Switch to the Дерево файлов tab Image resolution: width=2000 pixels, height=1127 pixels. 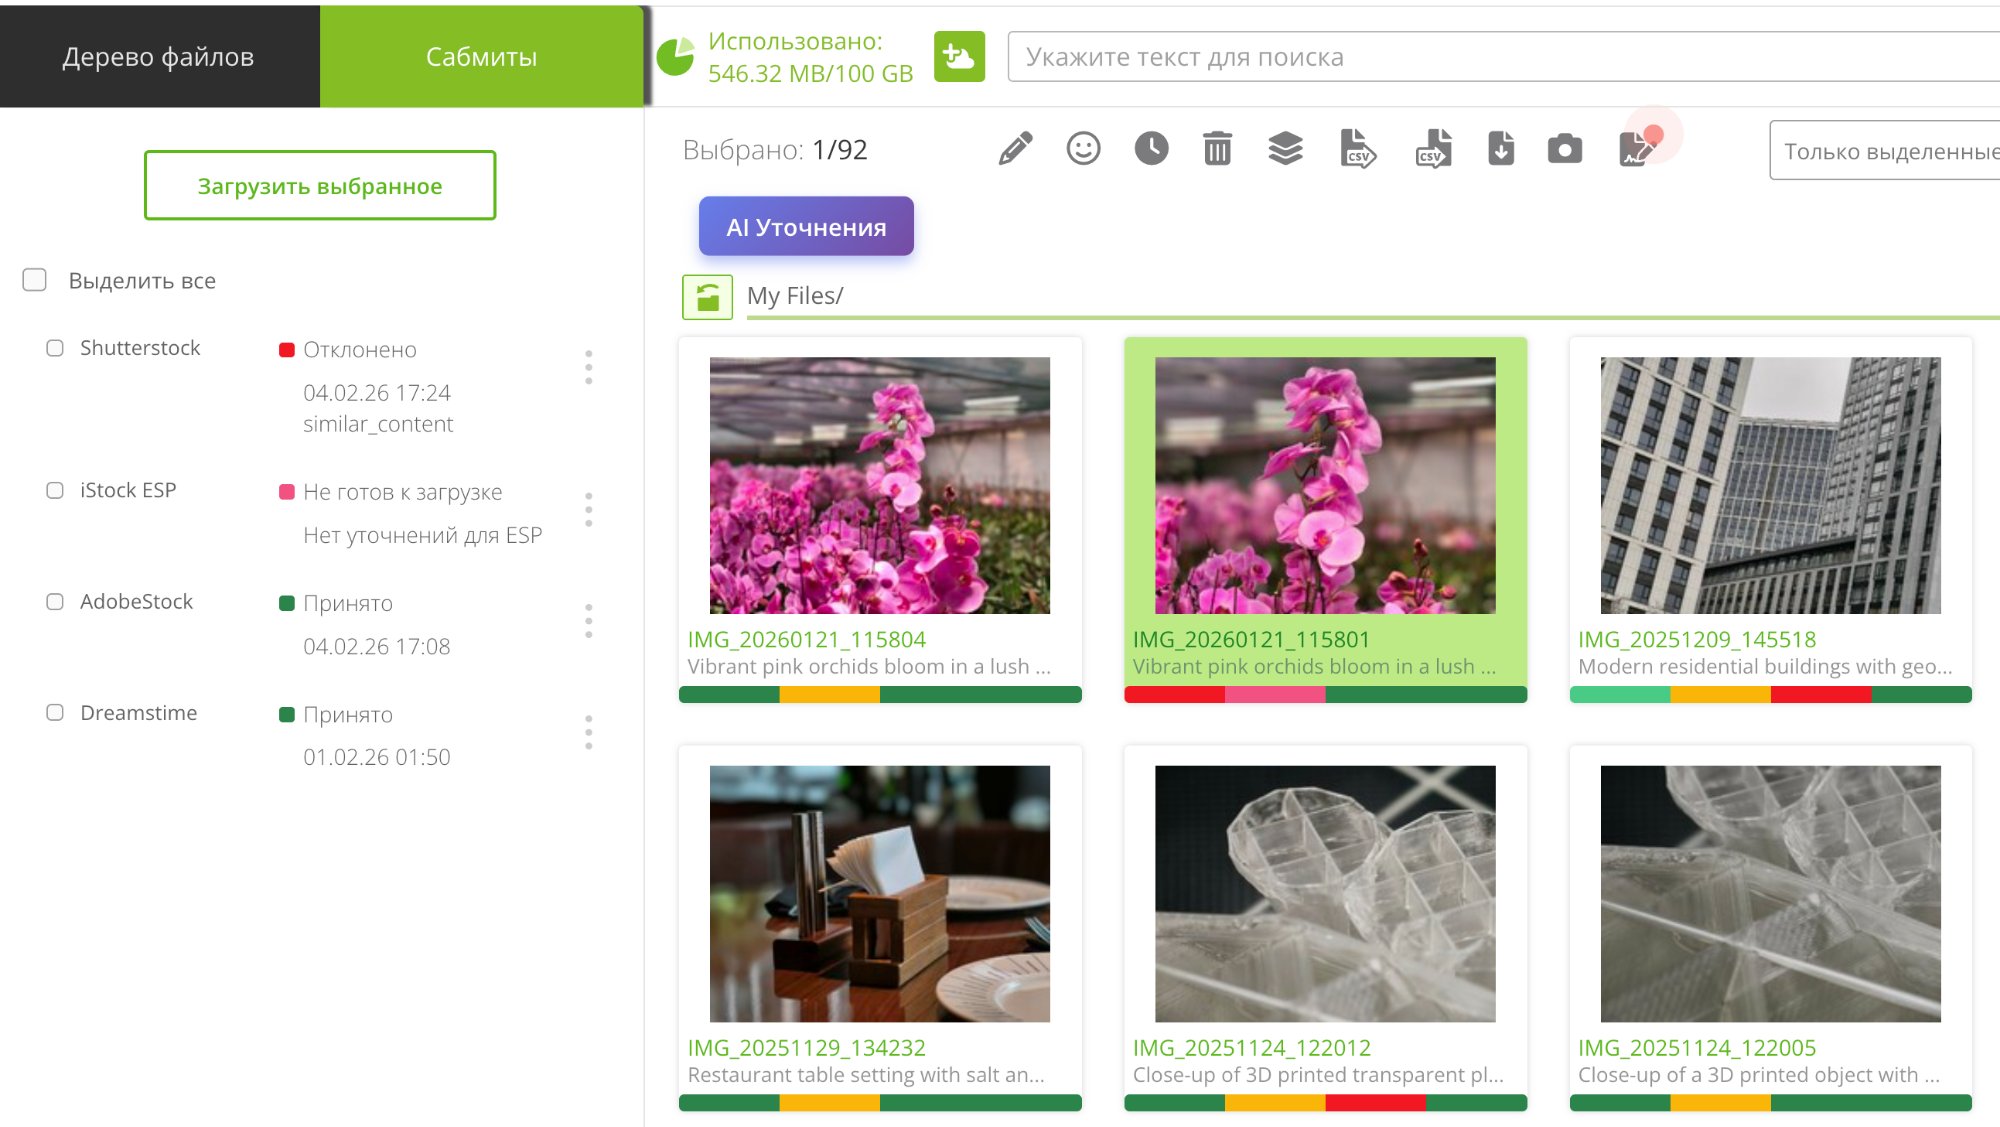click(x=159, y=57)
